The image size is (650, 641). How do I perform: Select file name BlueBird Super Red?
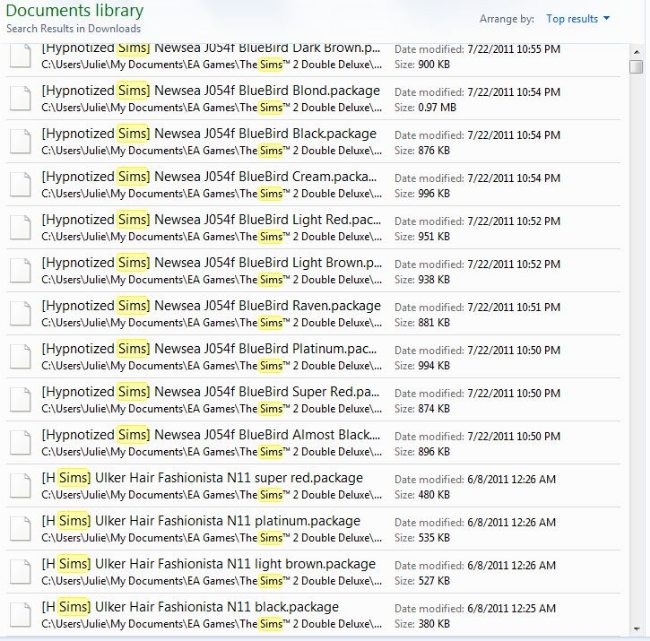(210, 393)
